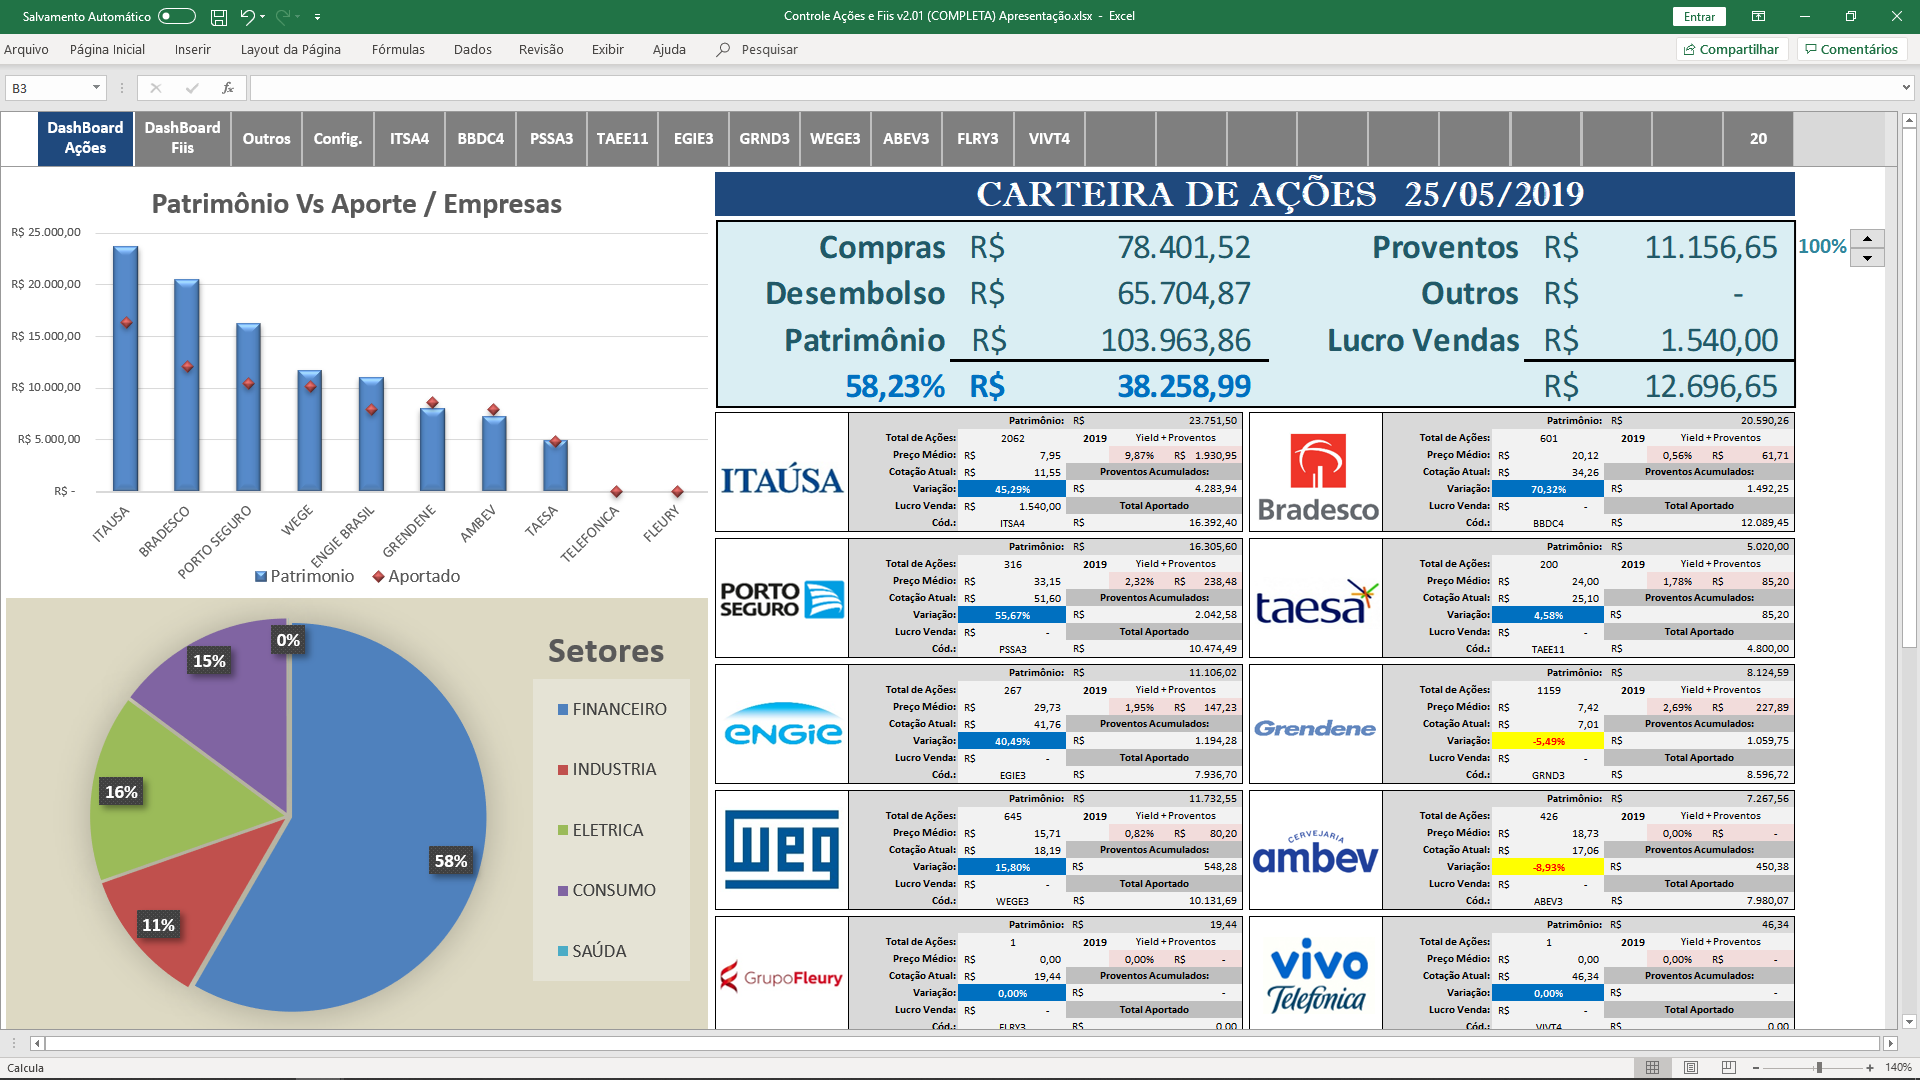Viewport: 1920px width, 1080px height.
Task: Click the GRND3 sheet button
Action: click(764, 139)
